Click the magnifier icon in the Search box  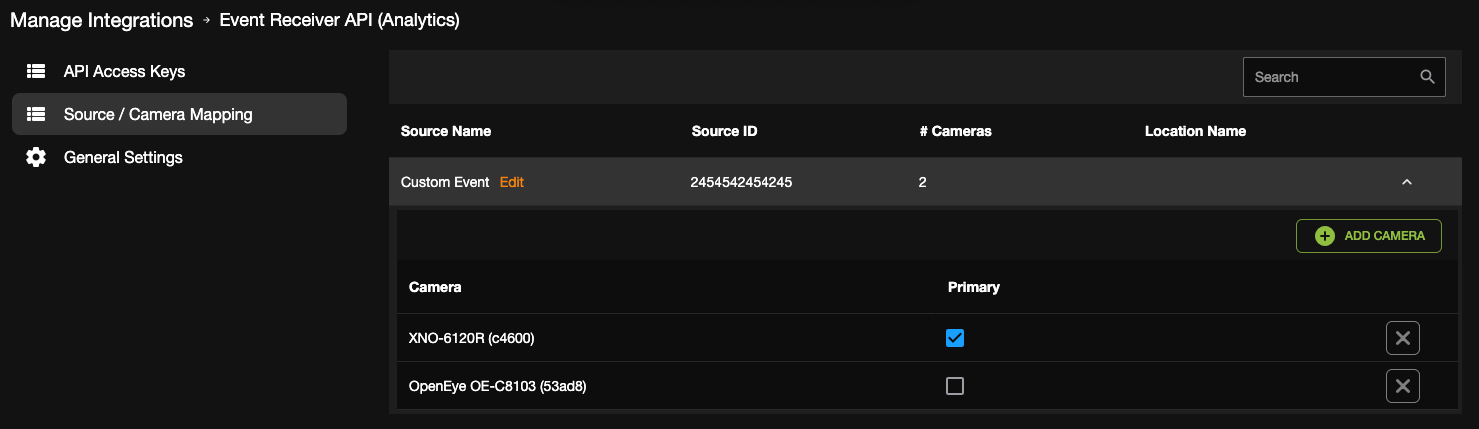tap(1427, 77)
